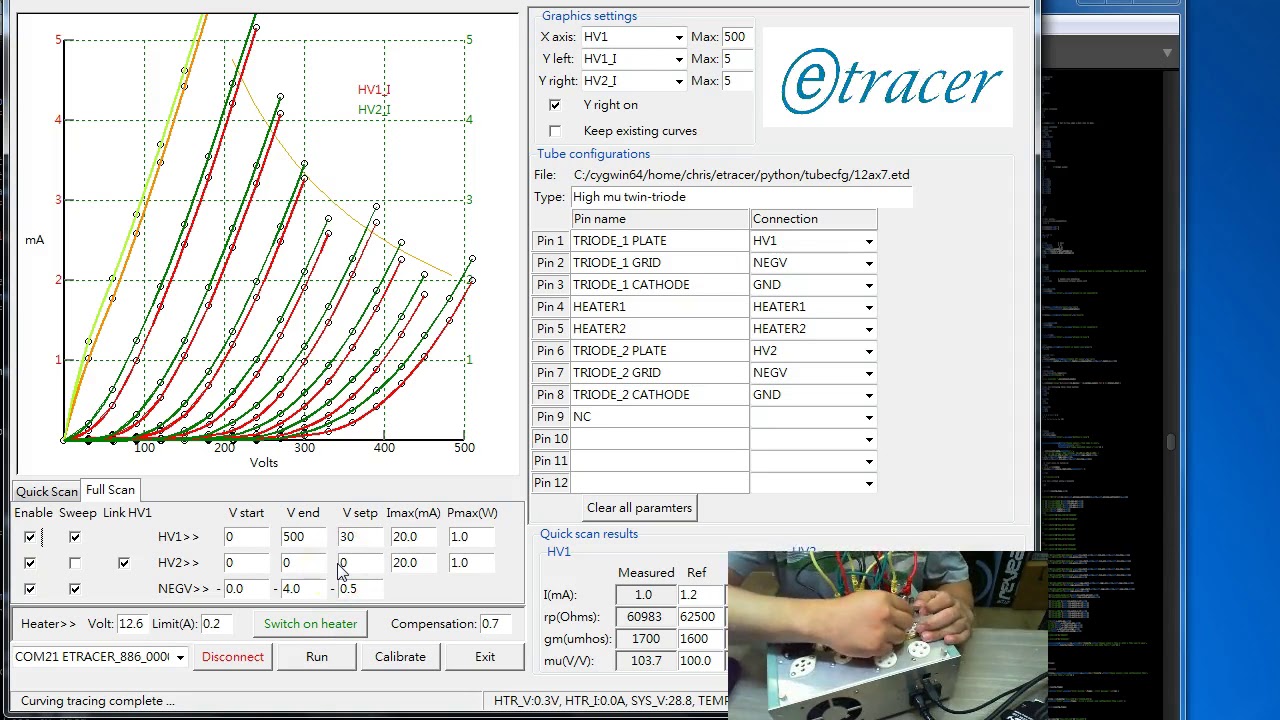Start tracing with the Run button

click(x=317, y=657)
